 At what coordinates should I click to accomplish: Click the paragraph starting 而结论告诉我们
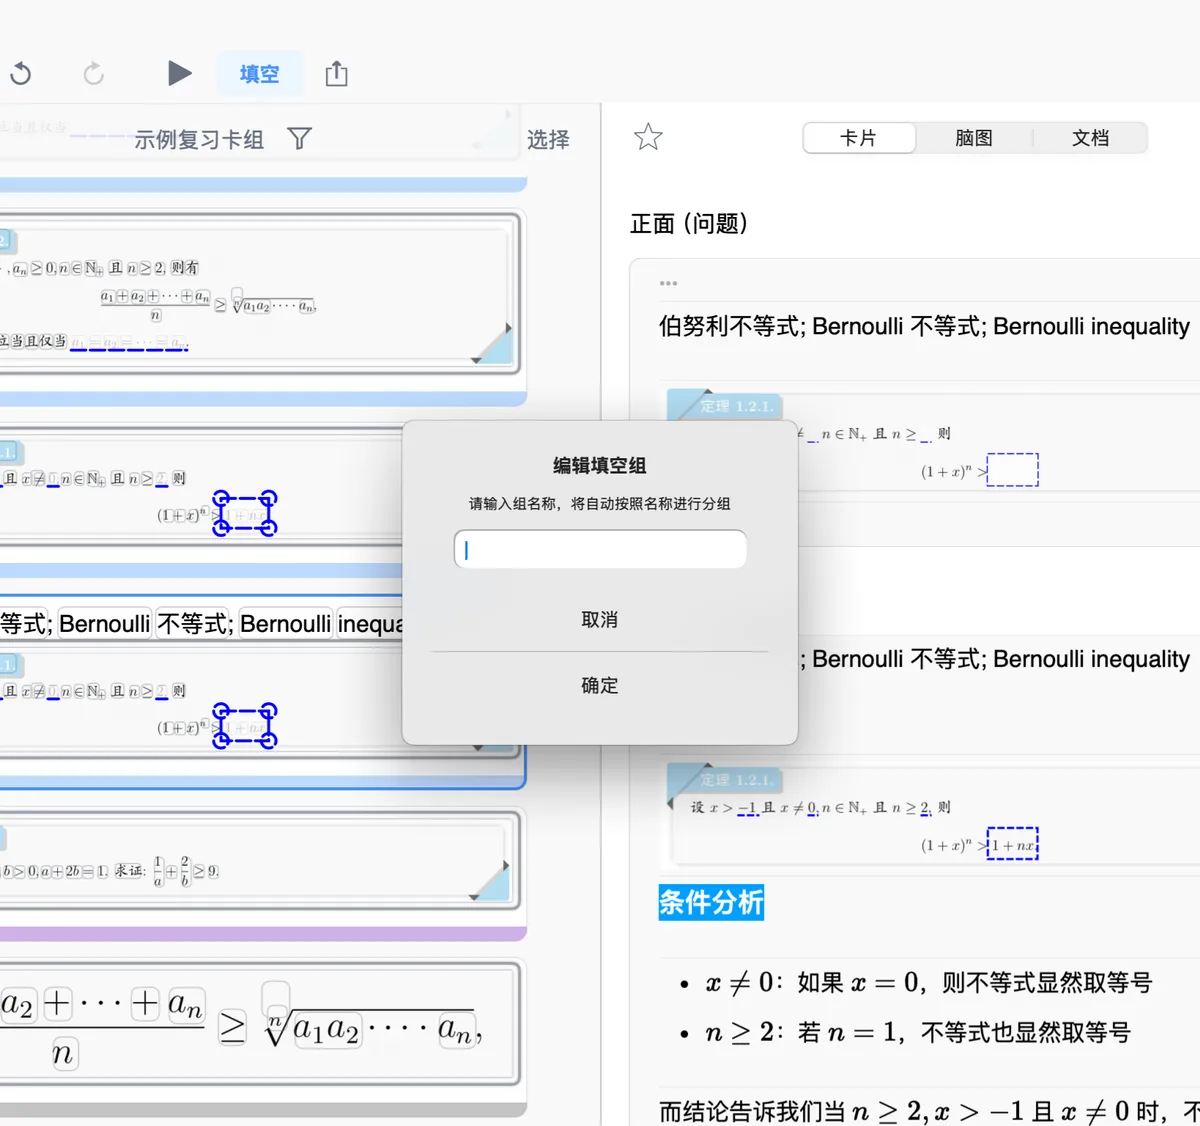pos(929,1111)
